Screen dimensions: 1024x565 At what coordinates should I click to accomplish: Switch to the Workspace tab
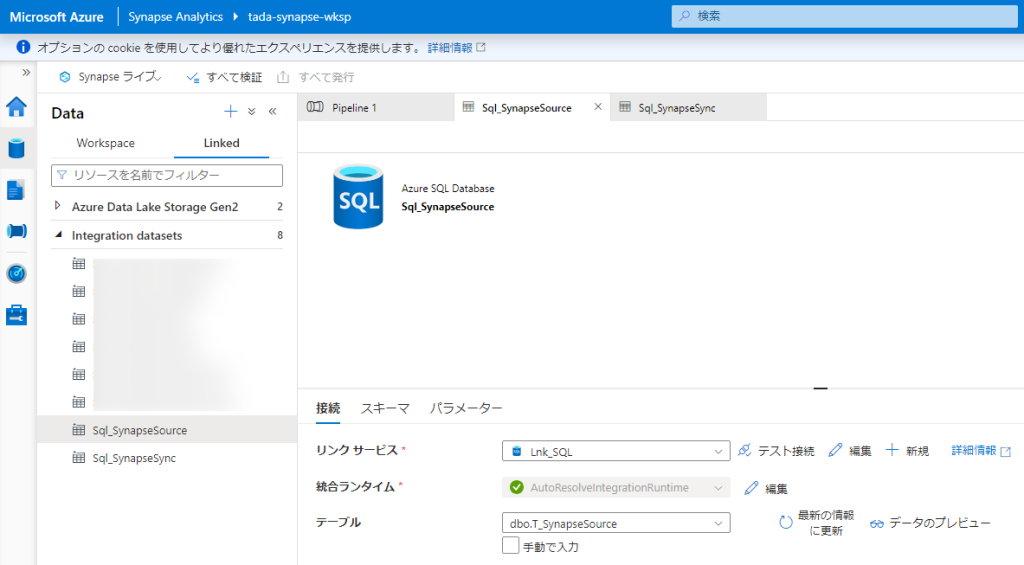tap(105, 143)
